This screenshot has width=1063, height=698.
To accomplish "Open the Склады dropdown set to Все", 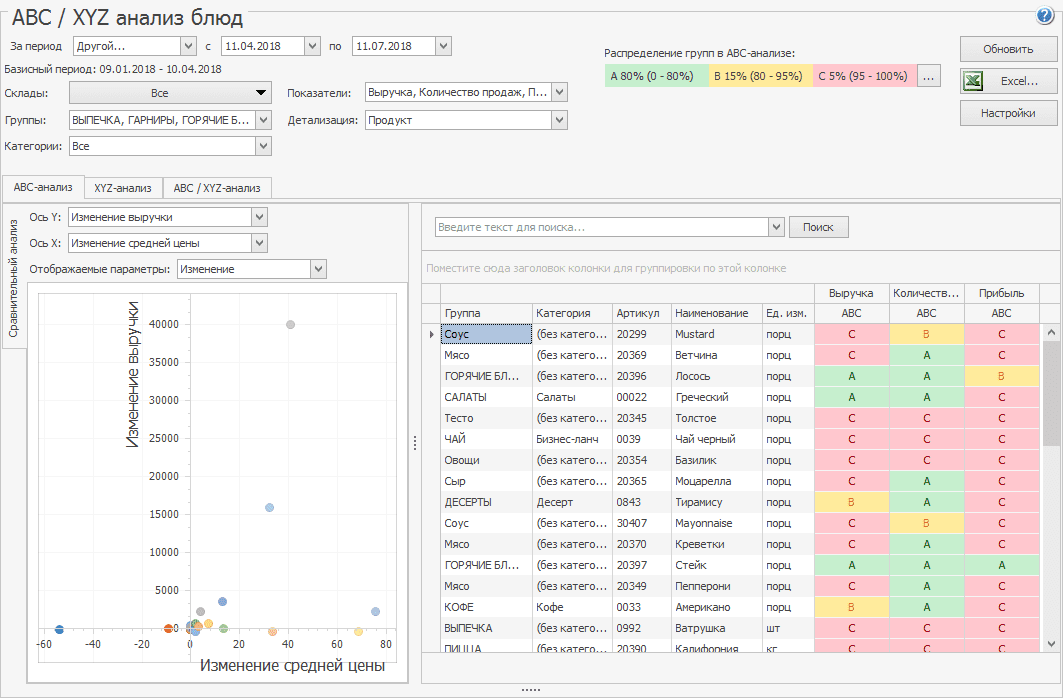I will [171, 93].
